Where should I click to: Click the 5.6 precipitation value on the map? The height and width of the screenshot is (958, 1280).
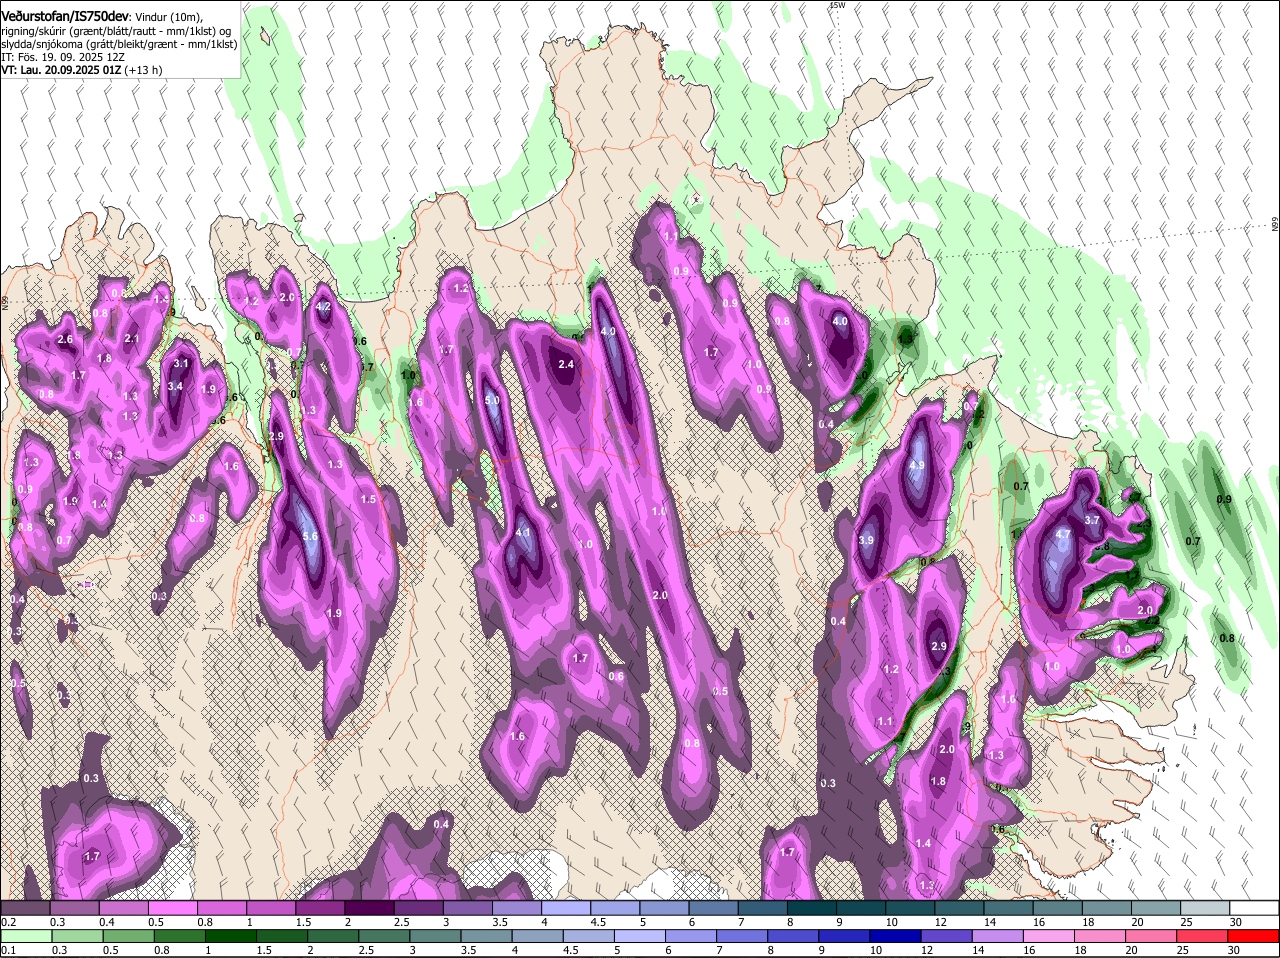click(x=309, y=537)
